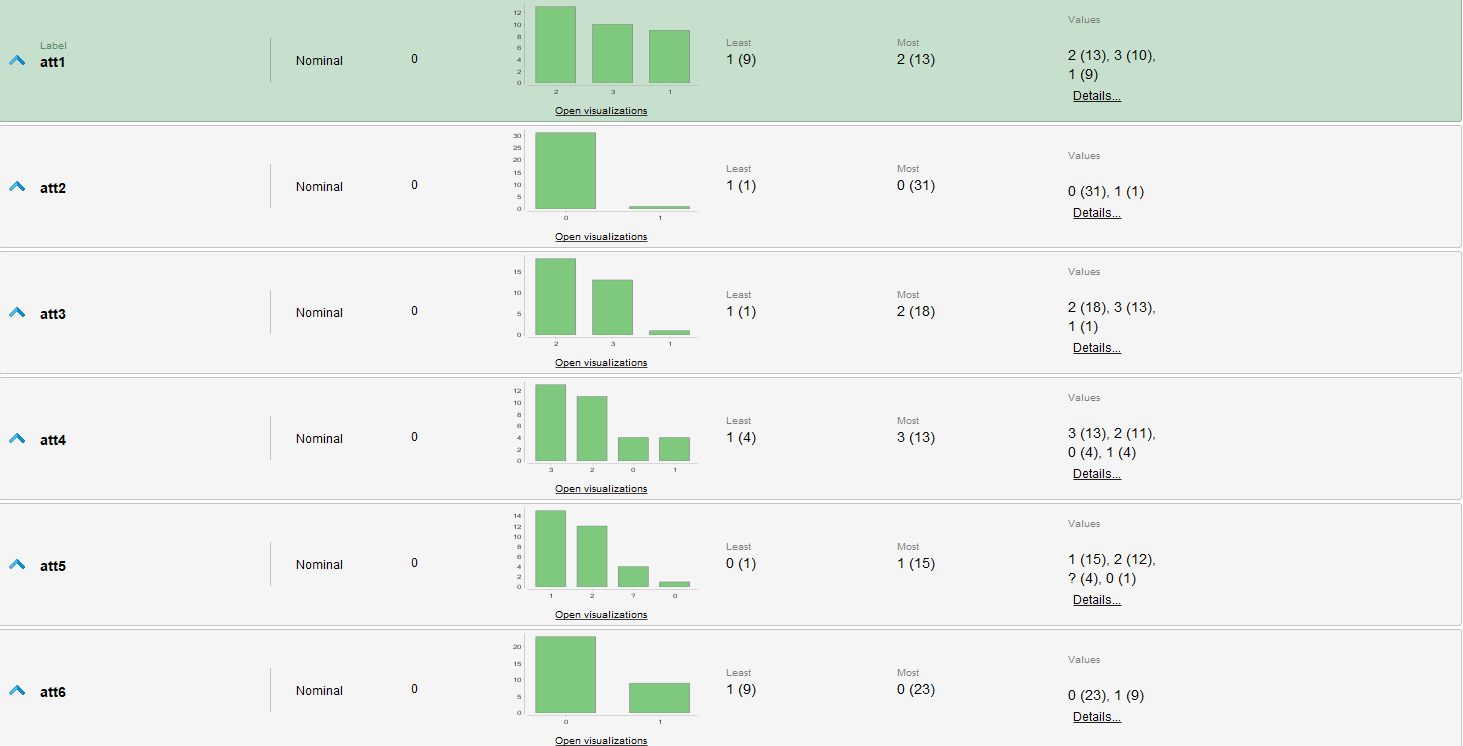View Details for att4 values
This screenshot has width=1463, height=746.
(1097, 474)
